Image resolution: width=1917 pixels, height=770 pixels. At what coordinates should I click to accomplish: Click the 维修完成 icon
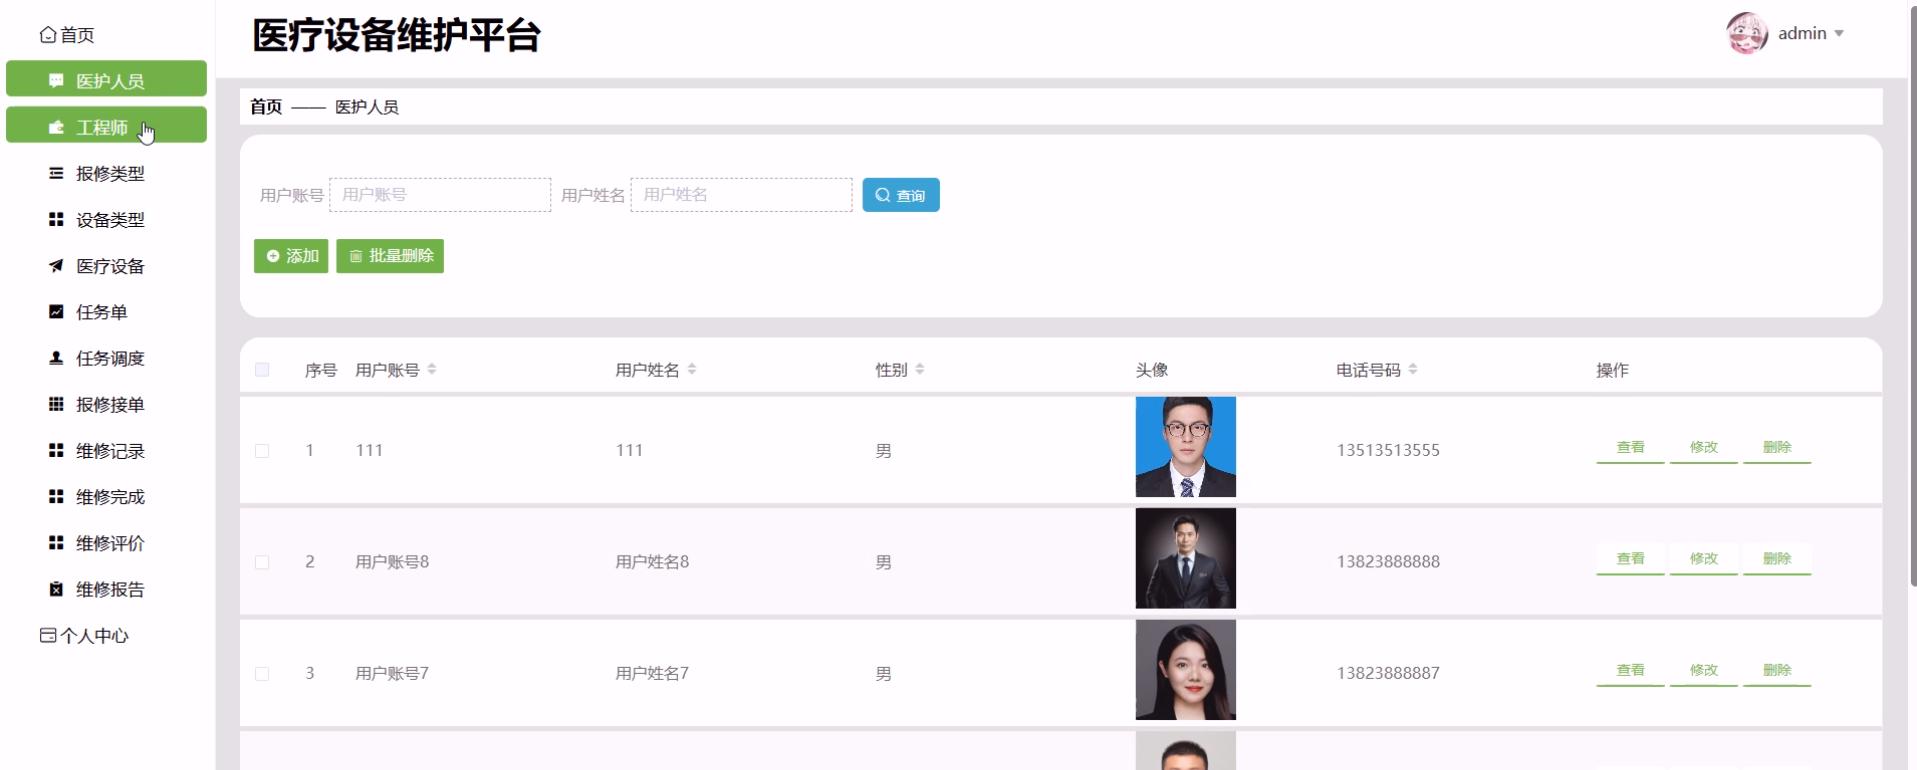56,496
